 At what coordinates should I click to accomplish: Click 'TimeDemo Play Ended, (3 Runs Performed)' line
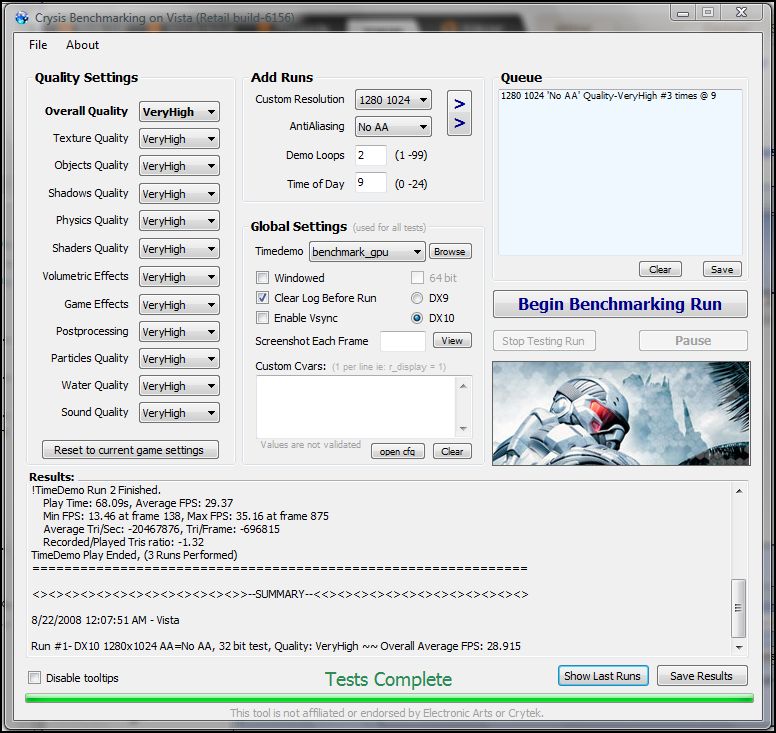[x=134, y=555]
